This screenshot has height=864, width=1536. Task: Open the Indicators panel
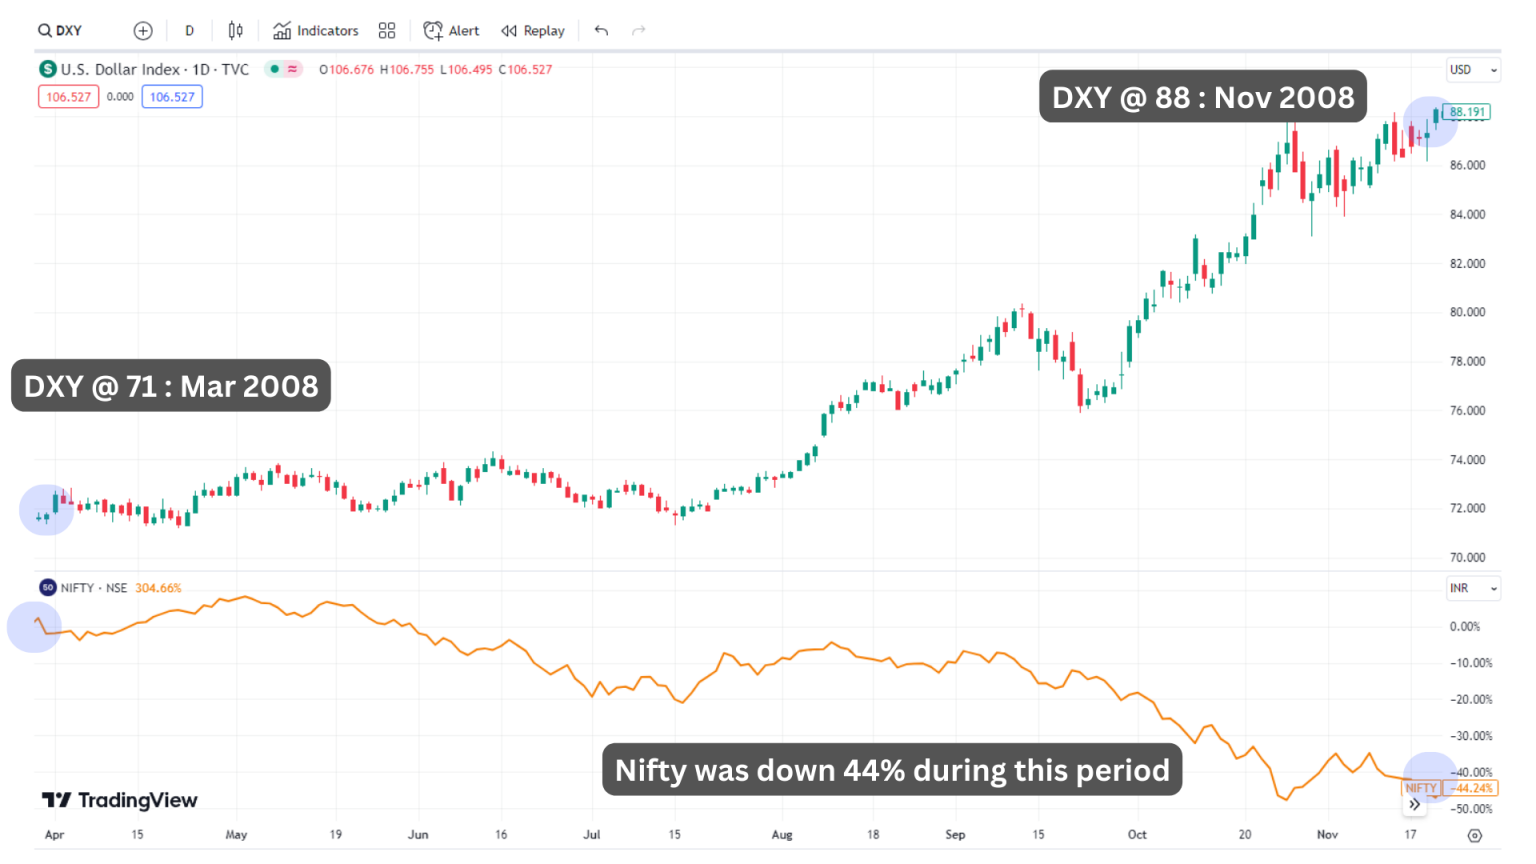316,30
